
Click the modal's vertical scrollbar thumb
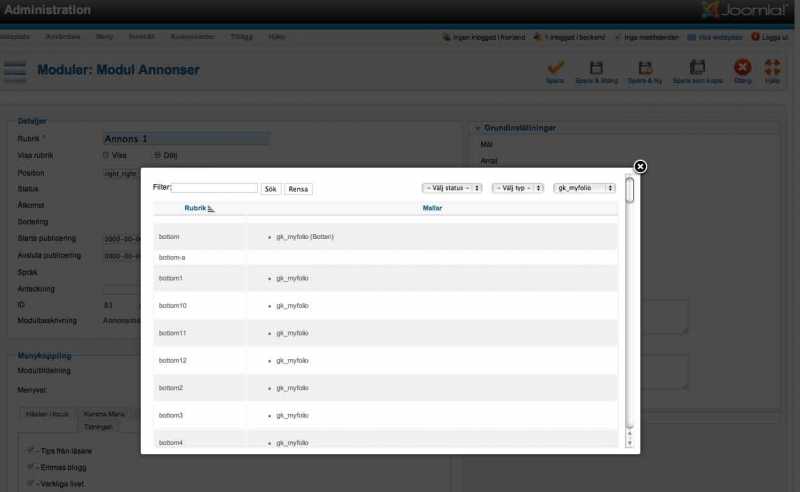tap(630, 190)
